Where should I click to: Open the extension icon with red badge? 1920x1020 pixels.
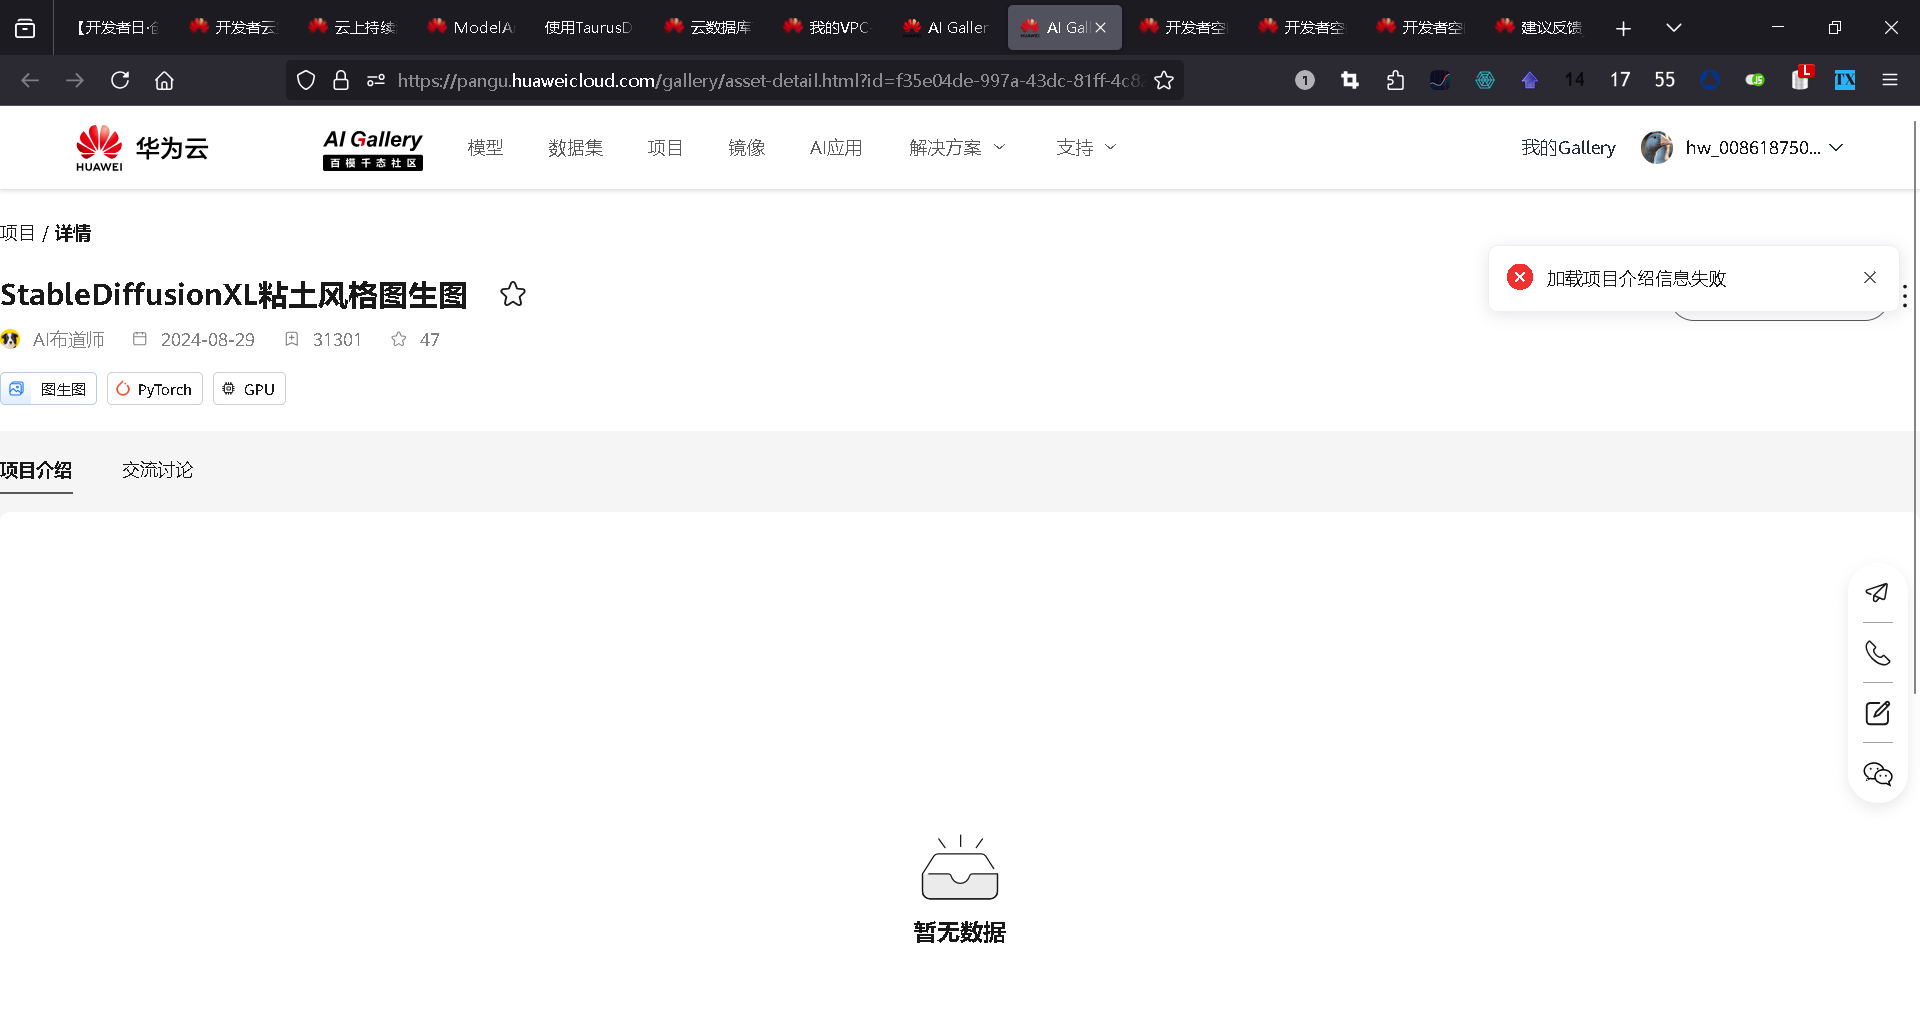coord(1801,78)
